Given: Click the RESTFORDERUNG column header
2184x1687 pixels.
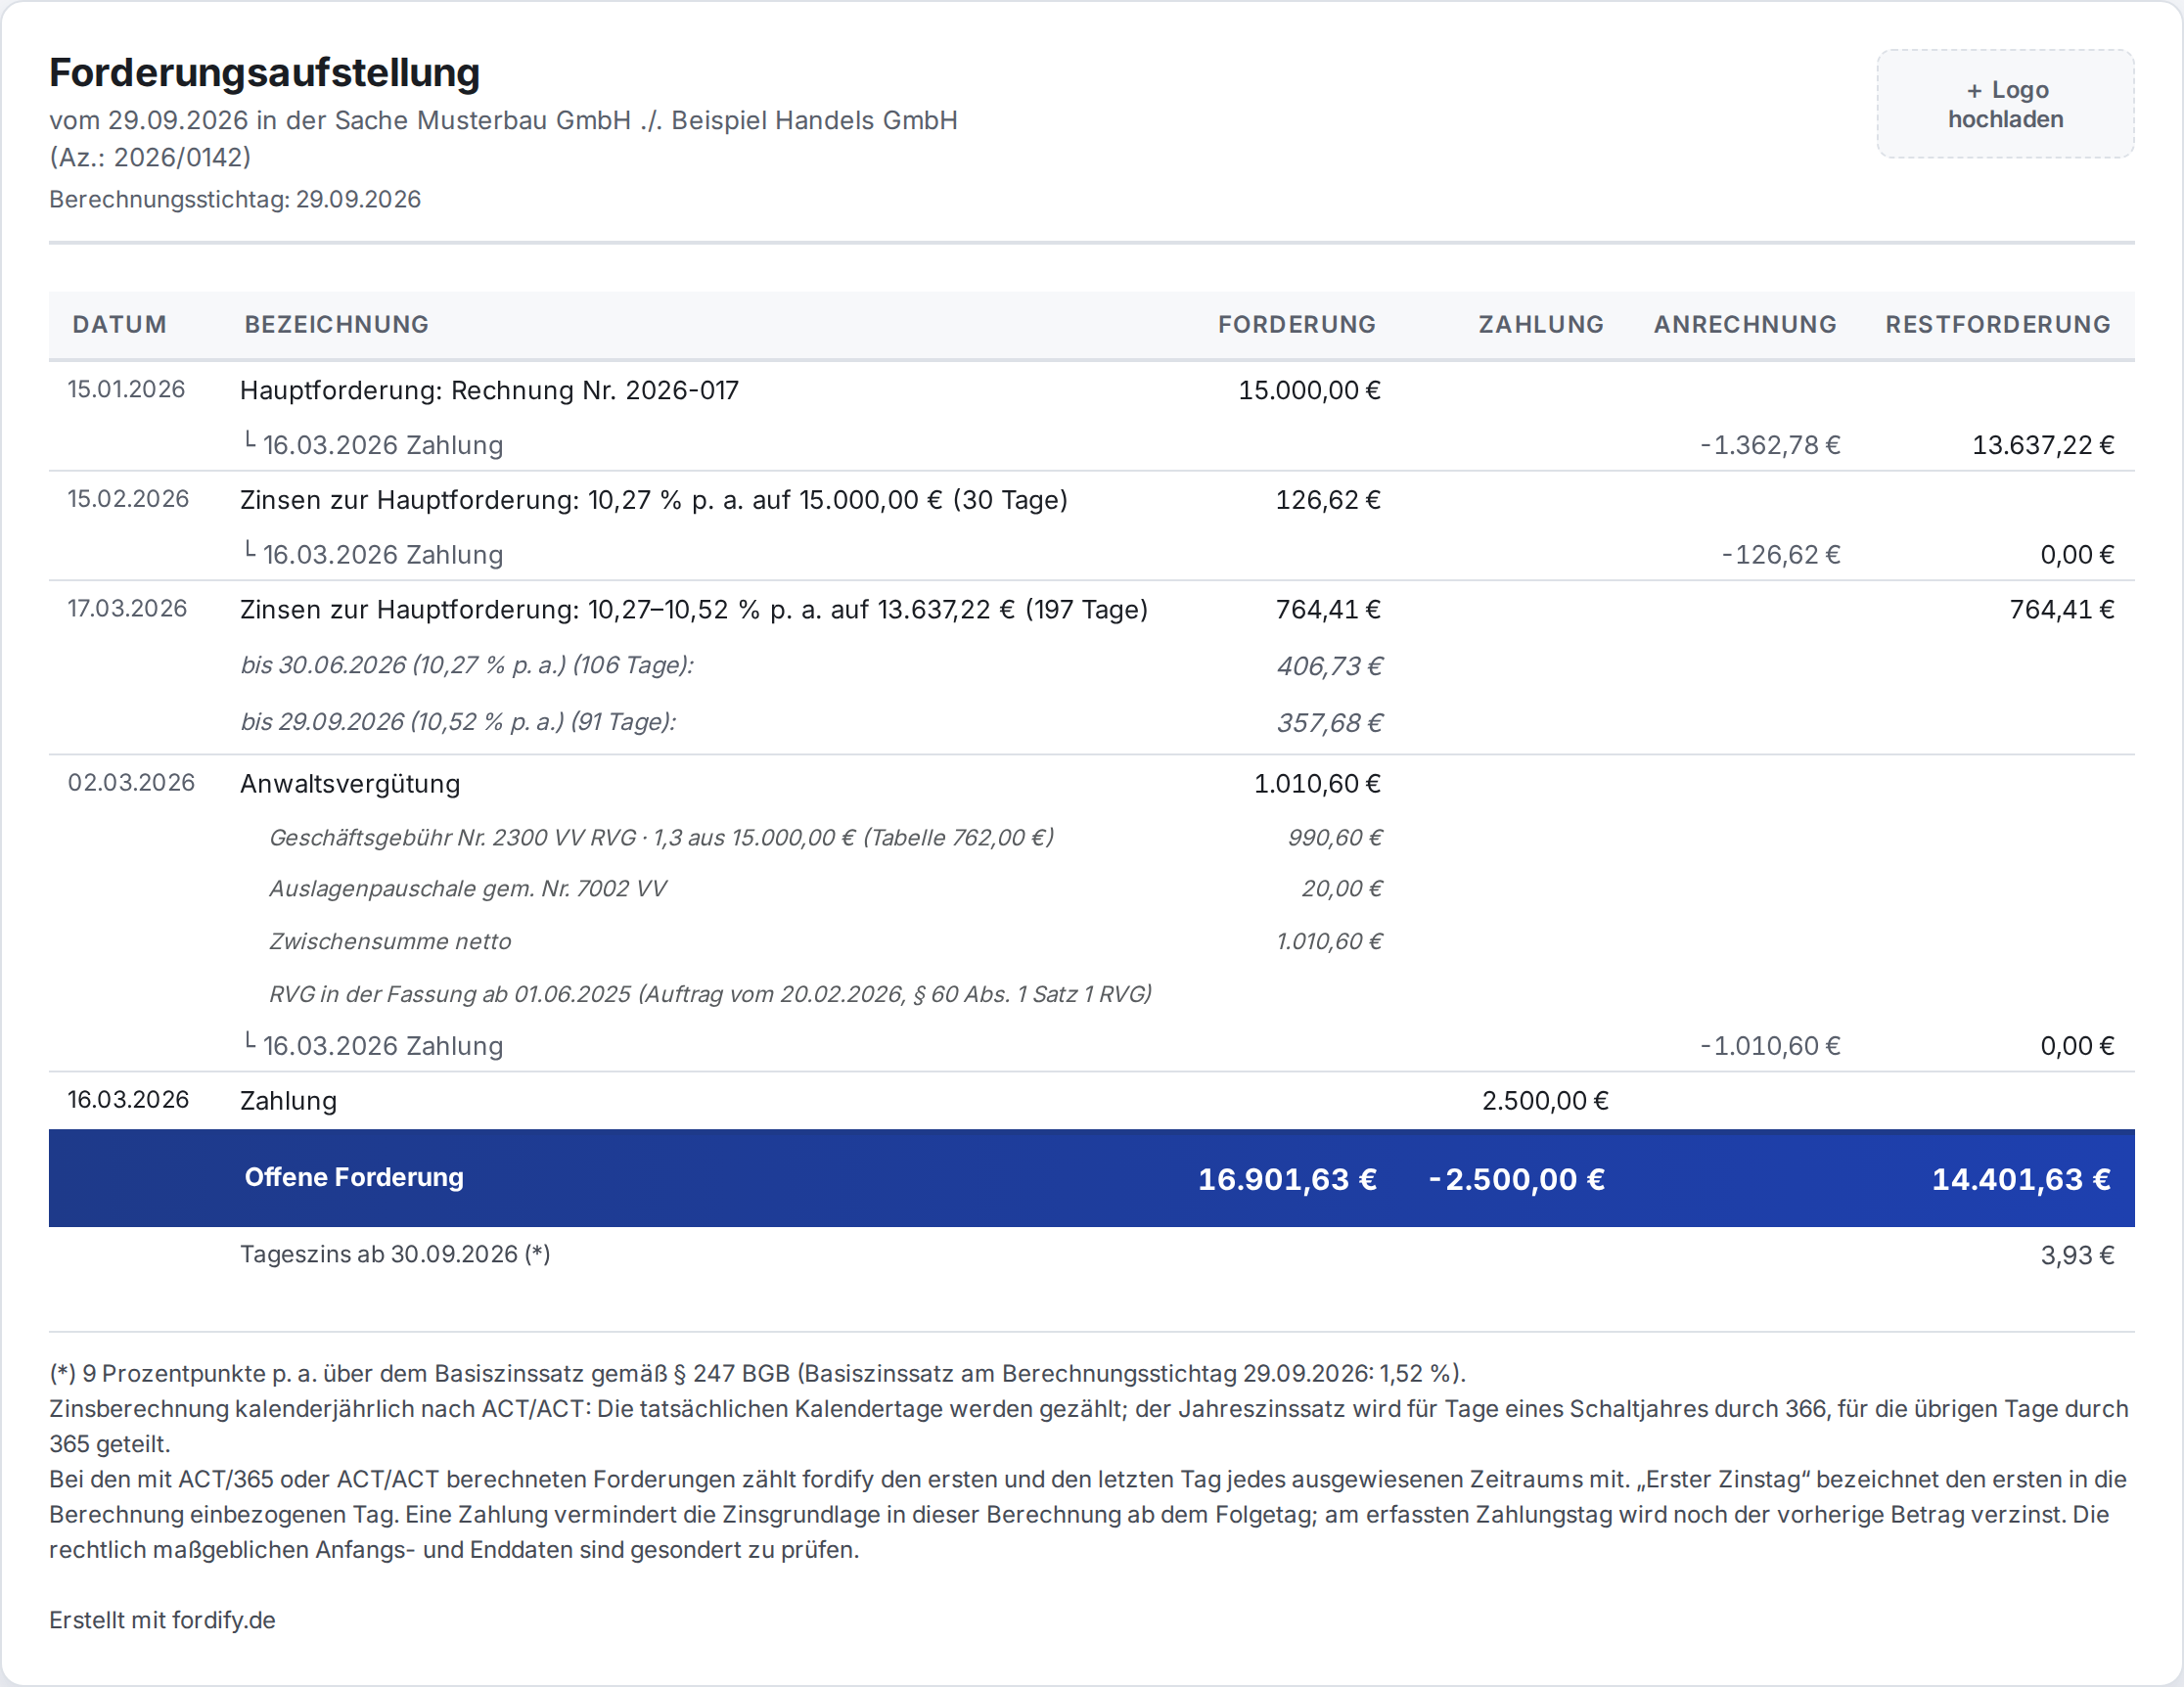Looking at the screenshot, I should (x=1997, y=324).
